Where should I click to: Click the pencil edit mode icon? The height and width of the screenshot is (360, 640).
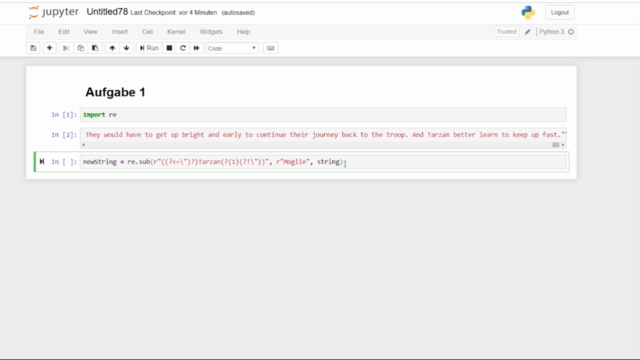527,32
